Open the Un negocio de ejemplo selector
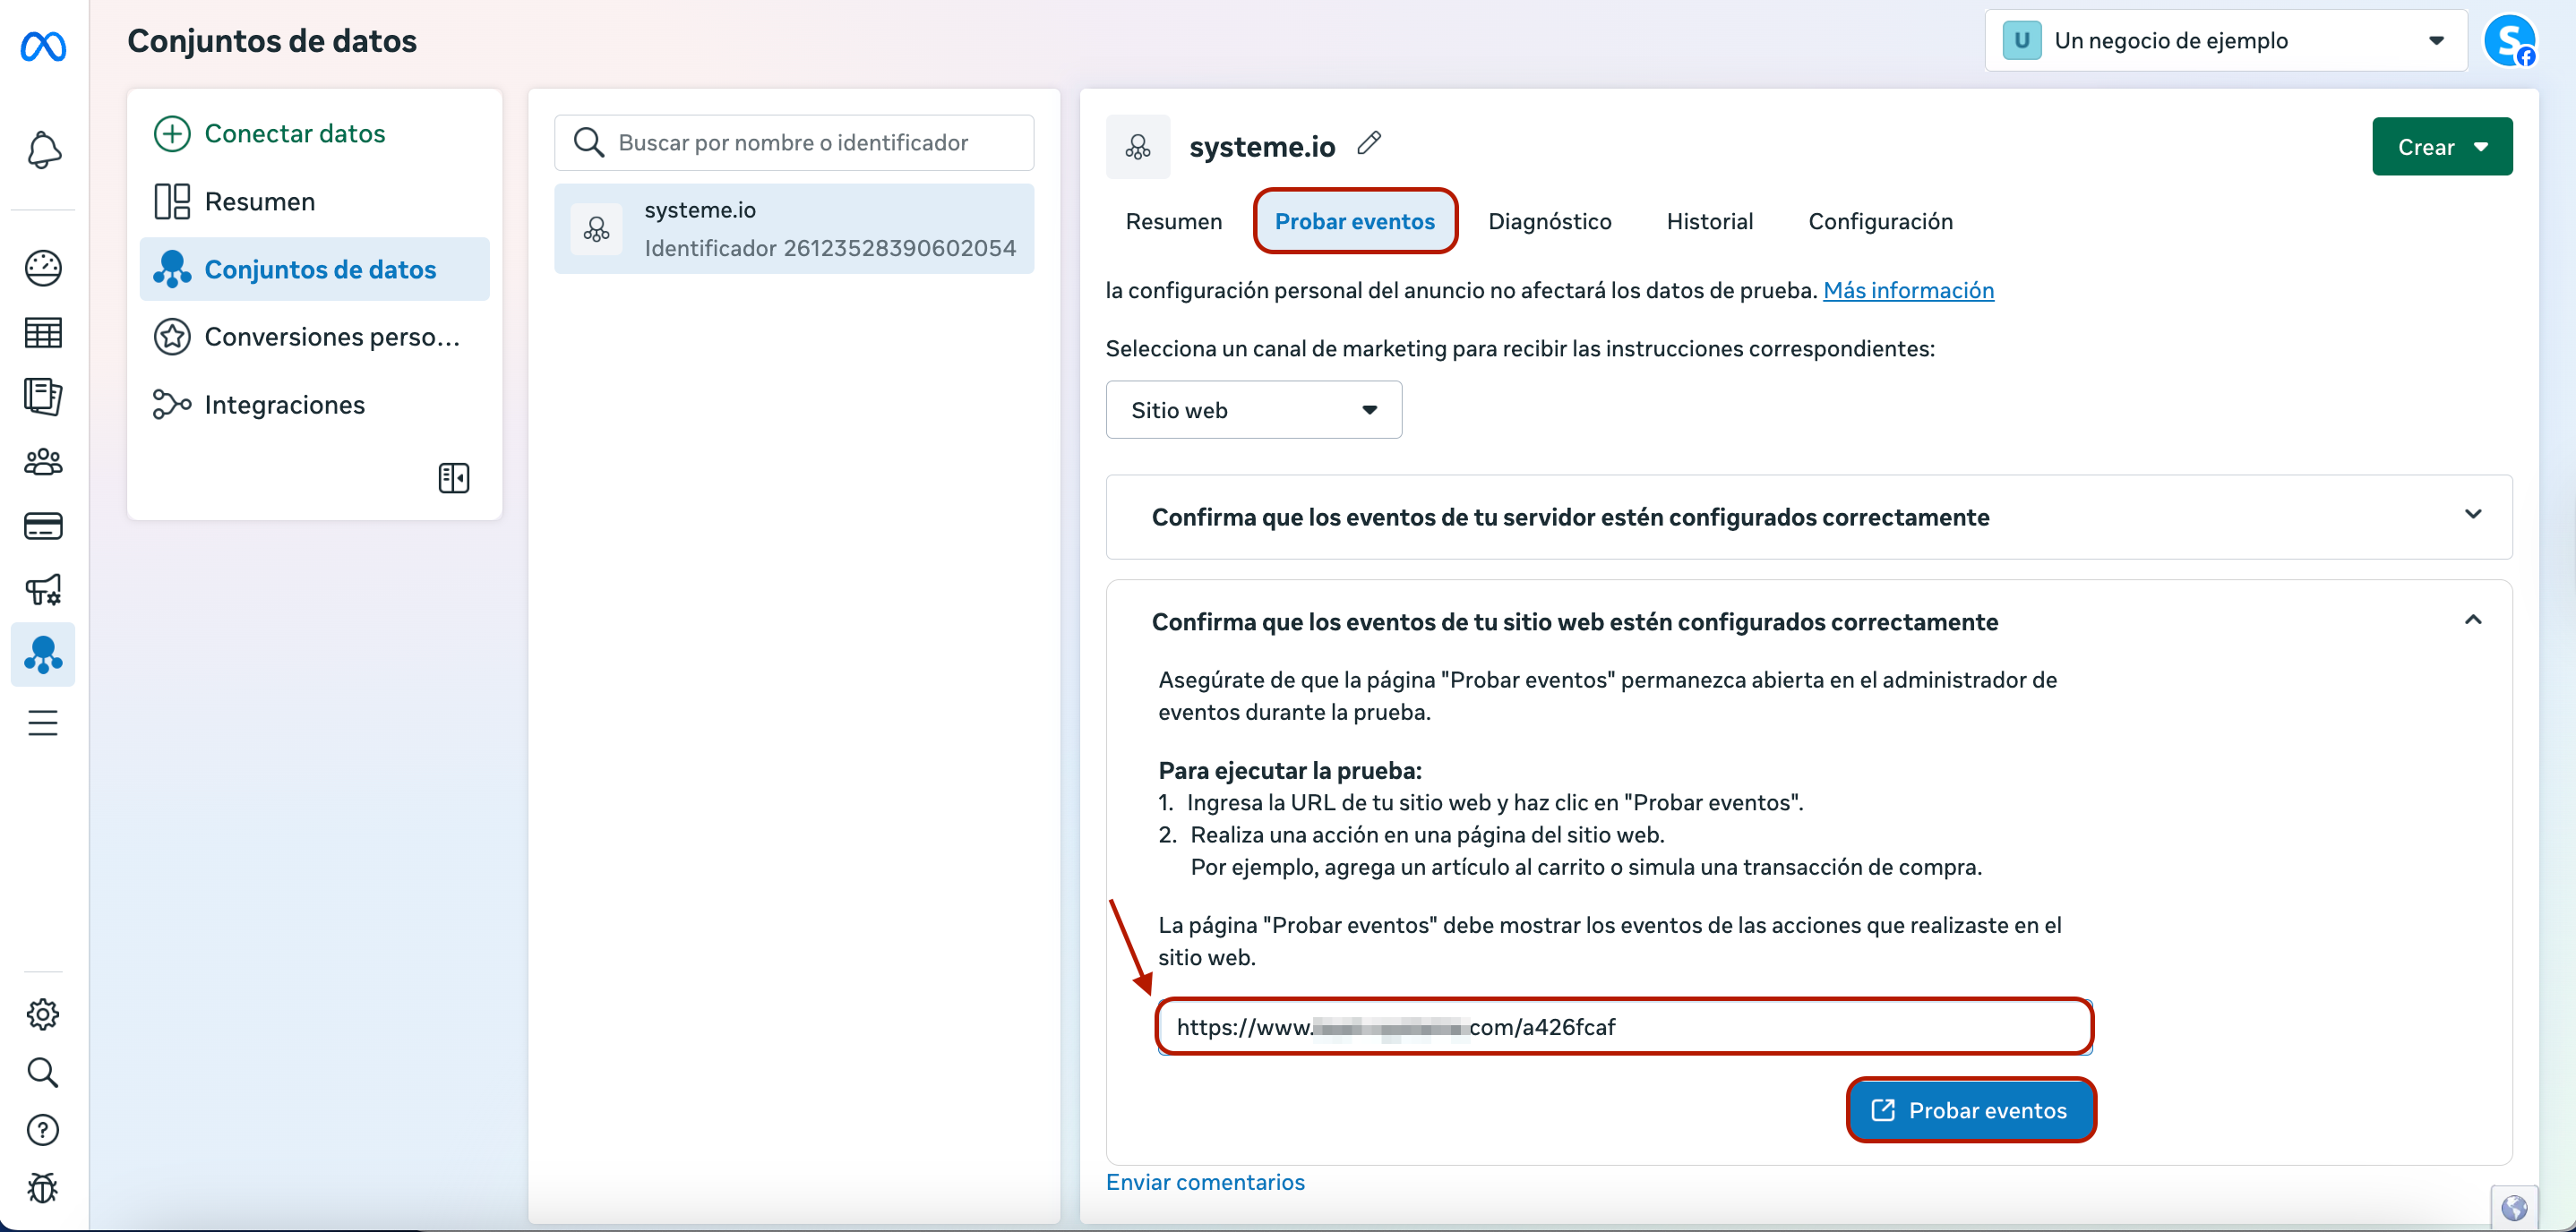This screenshot has width=2576, height=1232. tap(2225, 41)
